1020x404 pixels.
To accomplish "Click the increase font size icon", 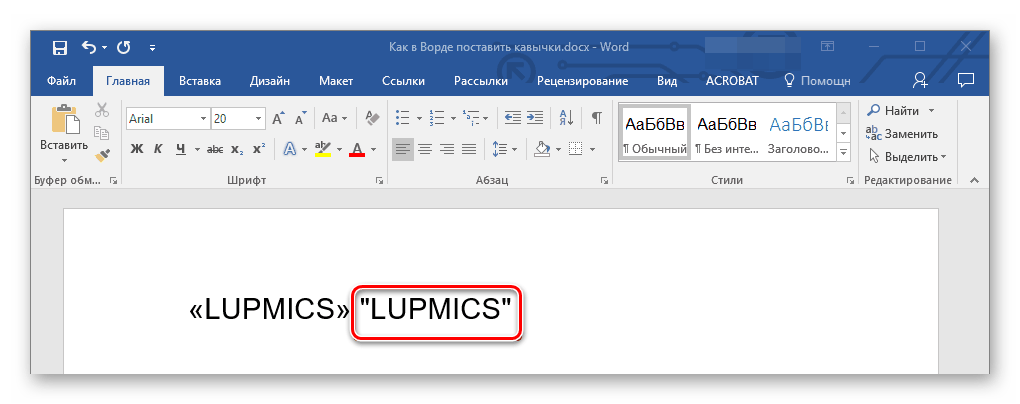I will point(278,118).
